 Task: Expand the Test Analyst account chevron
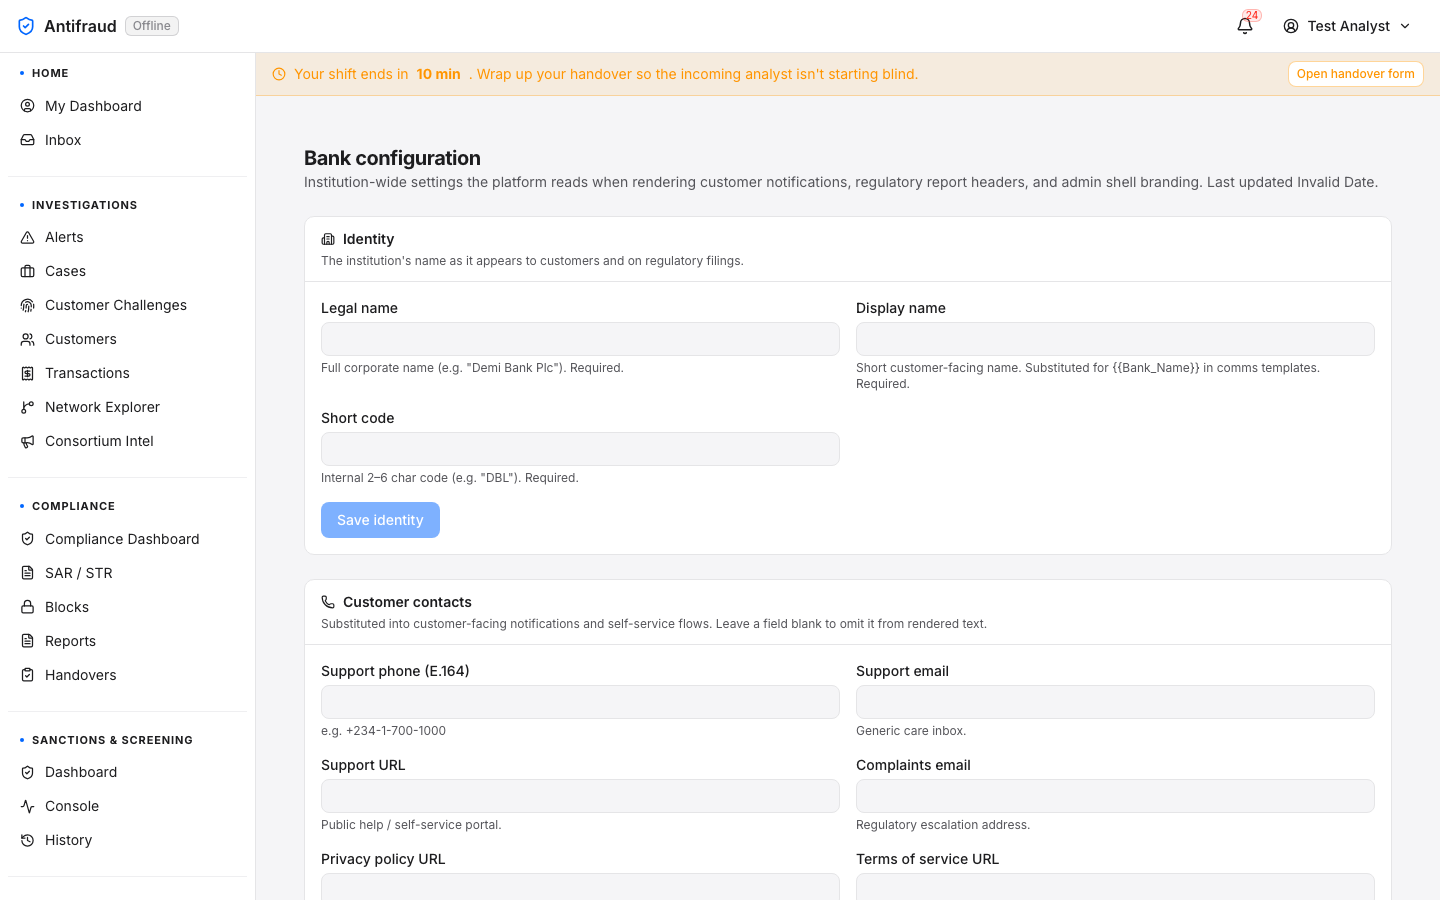1405,26
